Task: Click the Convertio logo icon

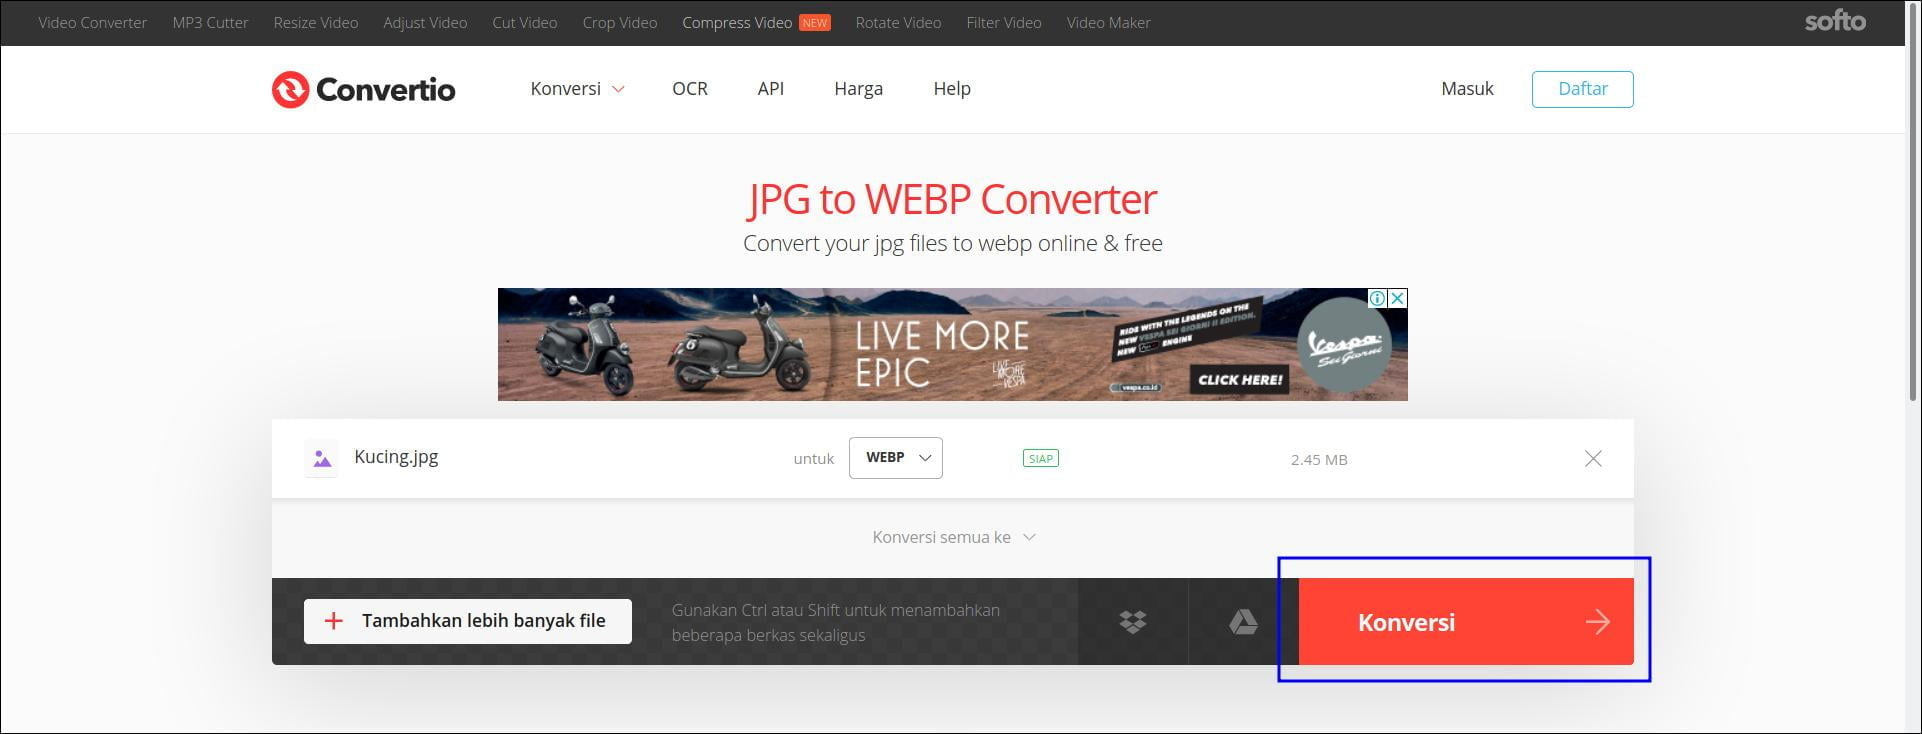Action: pos(290,89)
